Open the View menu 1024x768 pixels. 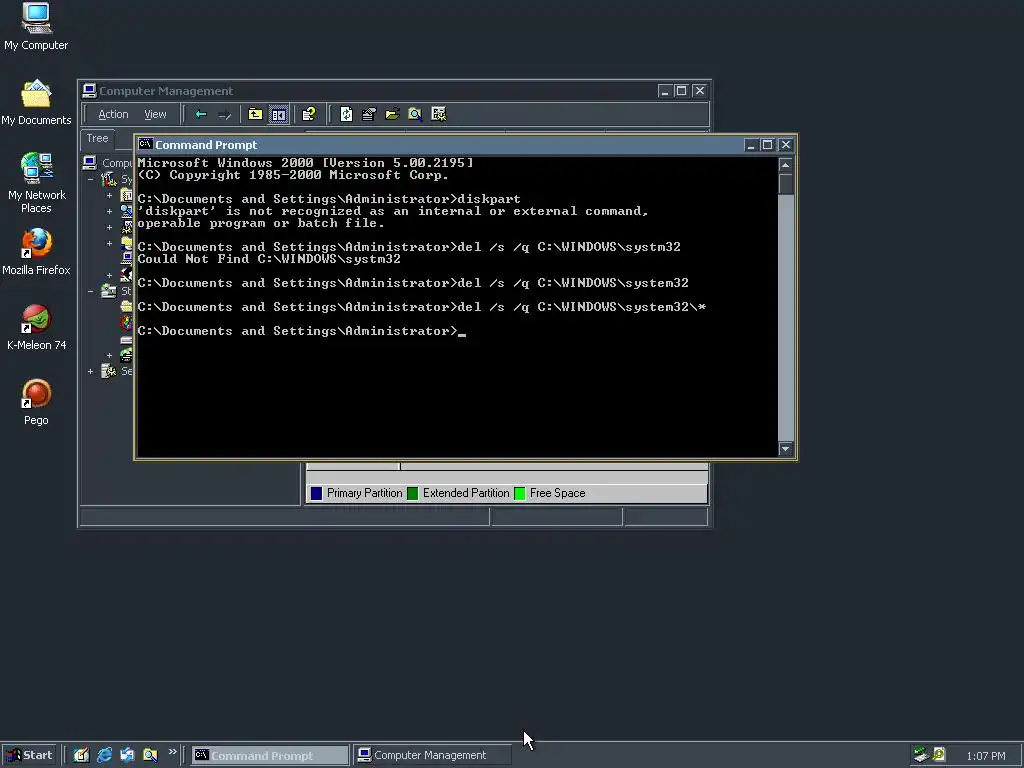tap(155, 114)
